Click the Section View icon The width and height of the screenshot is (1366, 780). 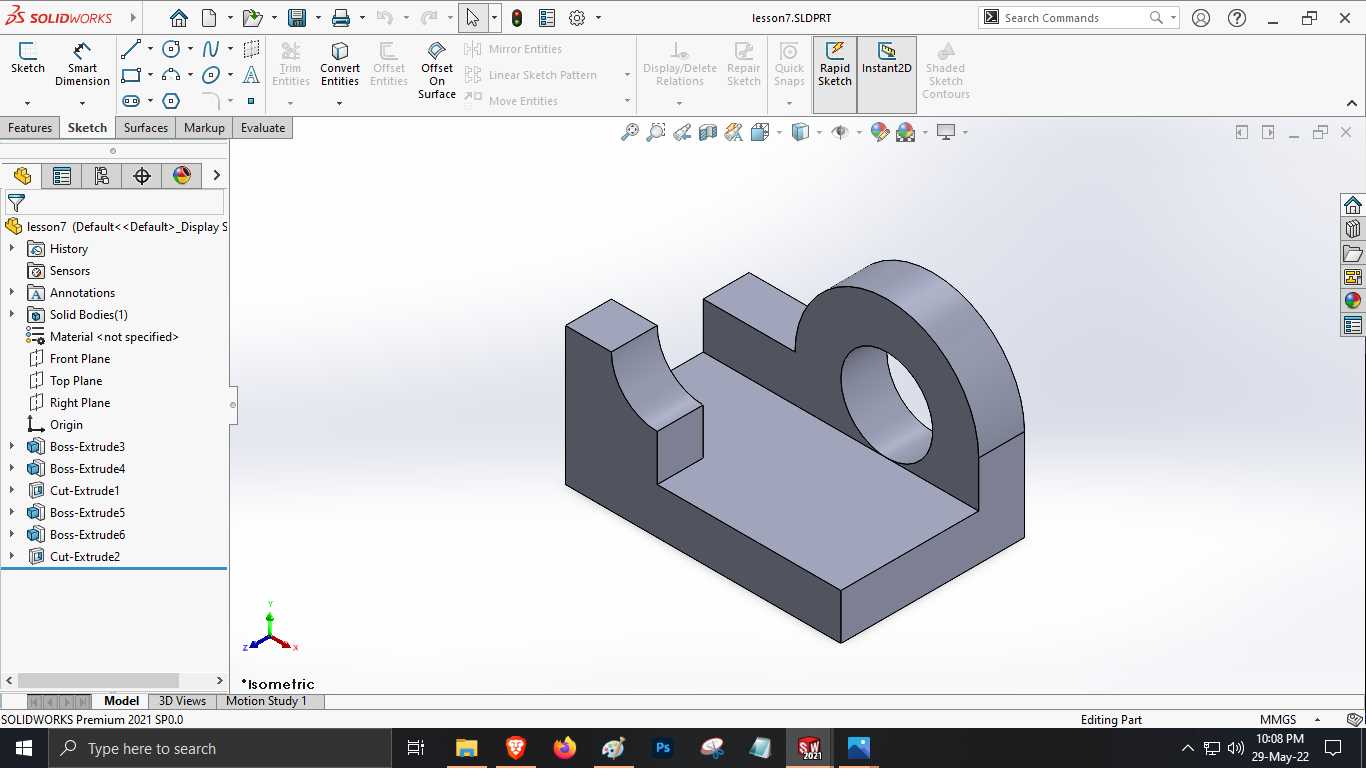point(708,132)
